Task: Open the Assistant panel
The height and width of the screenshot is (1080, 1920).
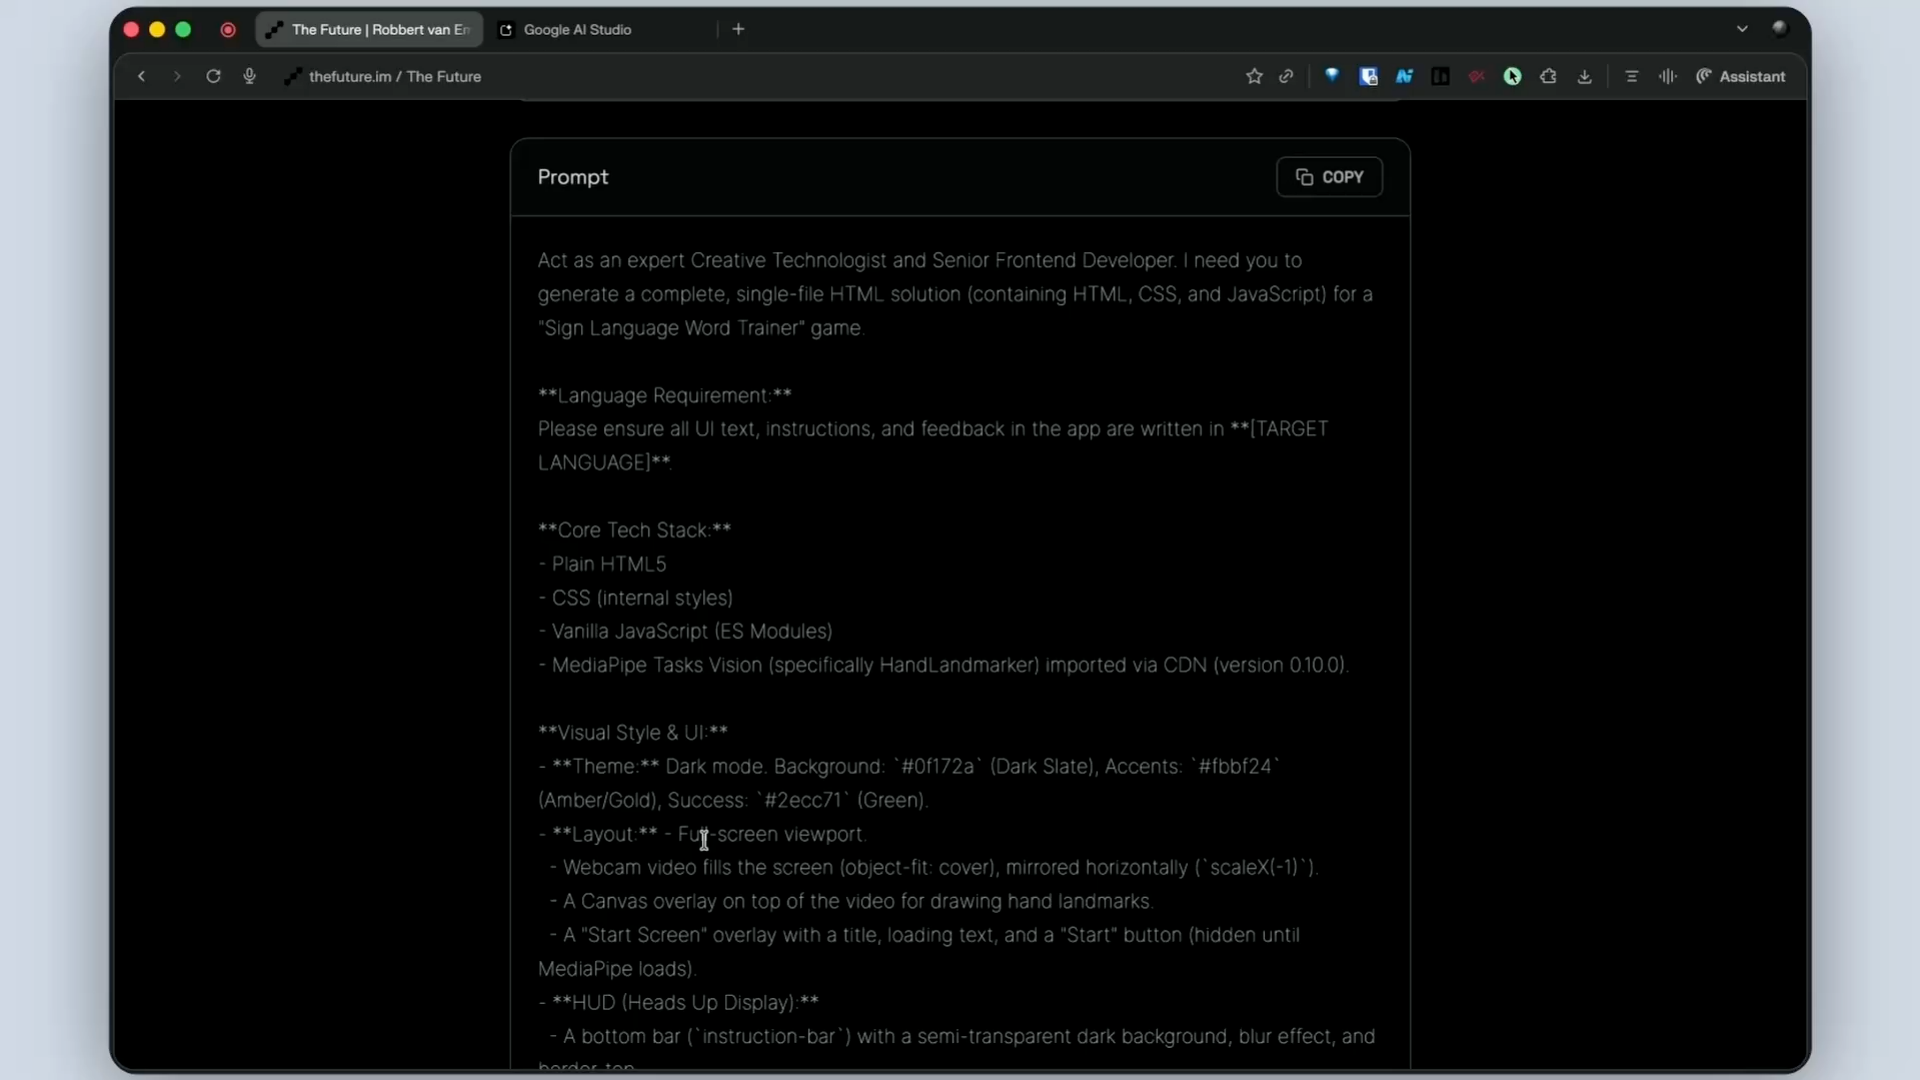Action: click(1740, 76)
